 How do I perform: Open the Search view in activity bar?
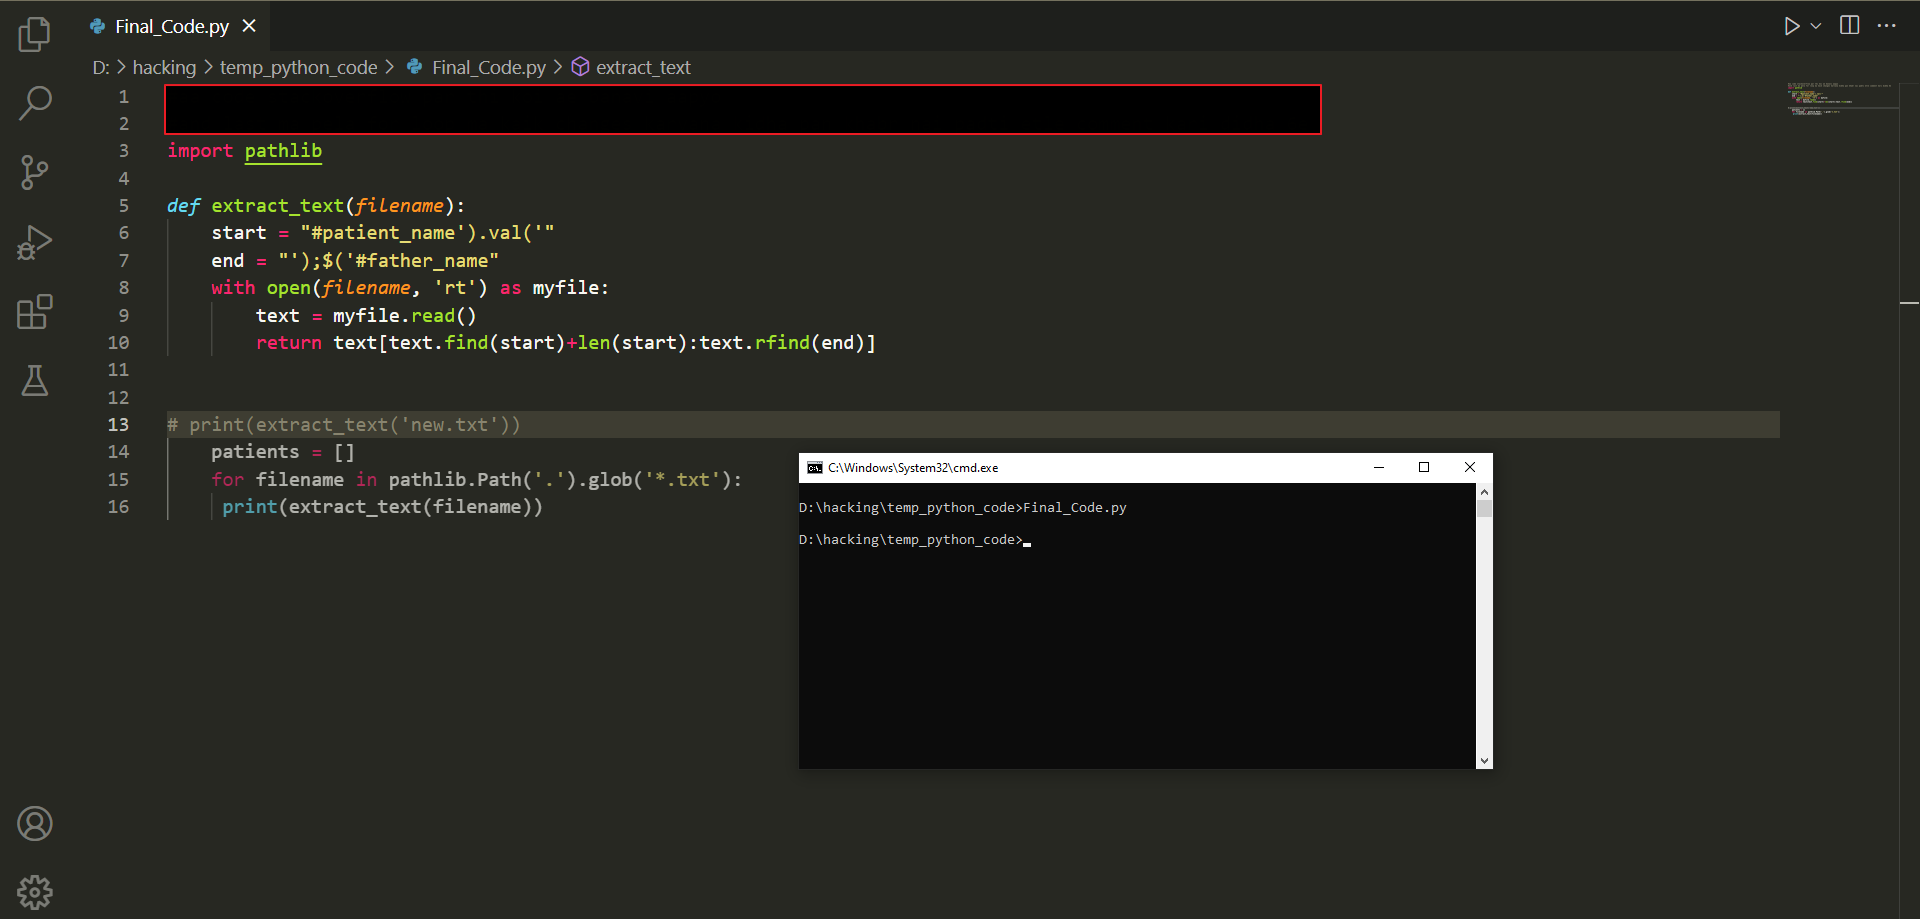click(34, 103)
